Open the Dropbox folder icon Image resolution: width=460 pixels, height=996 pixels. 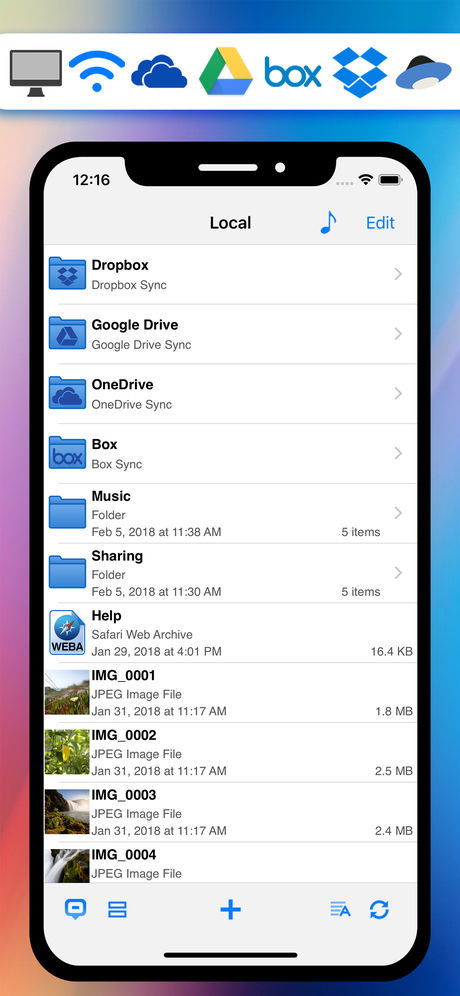(x=67, y=274)
